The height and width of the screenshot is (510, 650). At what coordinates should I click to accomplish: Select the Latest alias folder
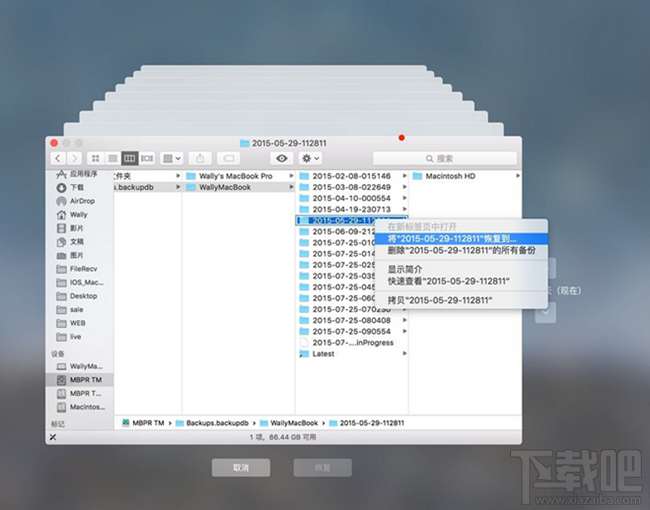point(323,354)
